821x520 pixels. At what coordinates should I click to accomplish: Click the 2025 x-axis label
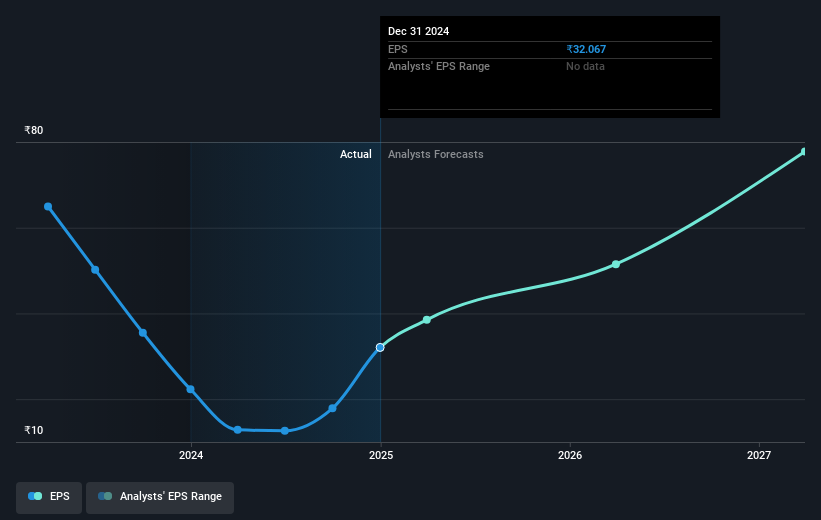pyautogui.click(x=381, y=455)
